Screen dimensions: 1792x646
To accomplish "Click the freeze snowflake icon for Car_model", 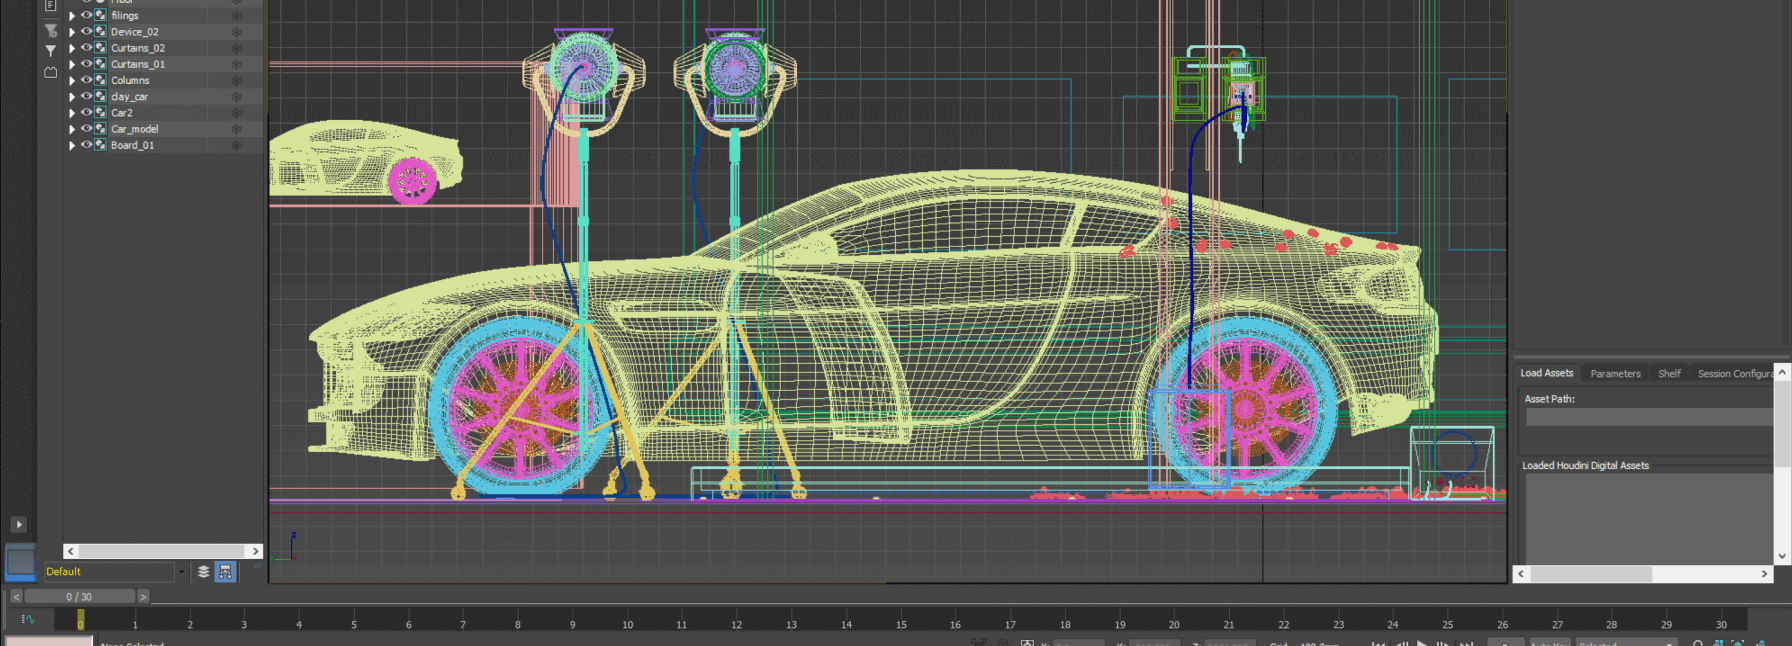I will point(237,129).
